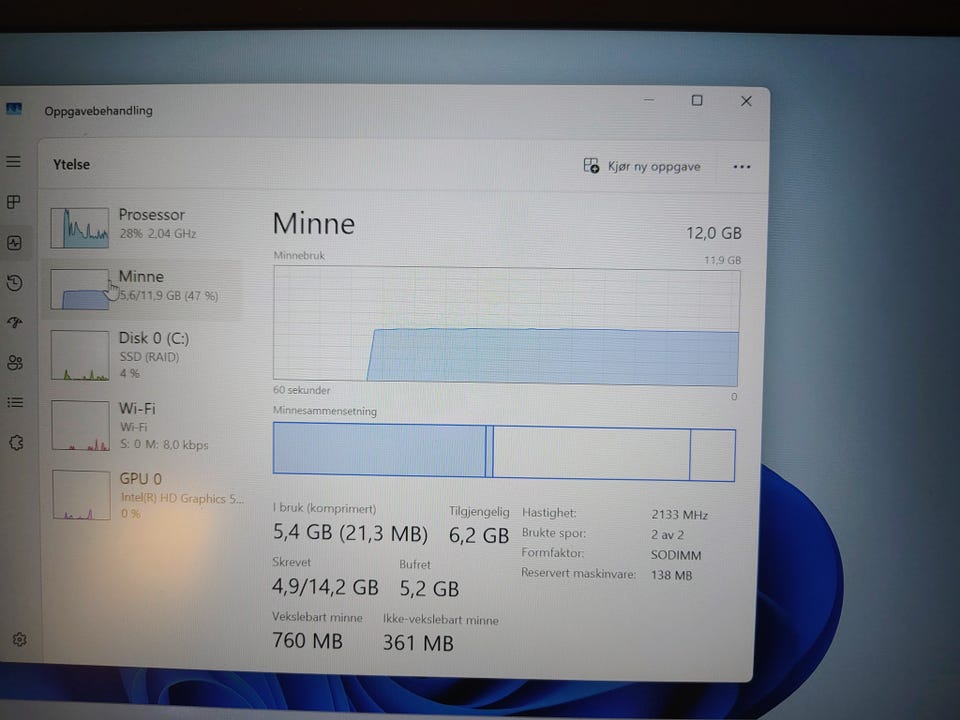Open the Details list icon in sidebar
The image size is (960, 720).
pyautogui.click(x=15, y=402)
